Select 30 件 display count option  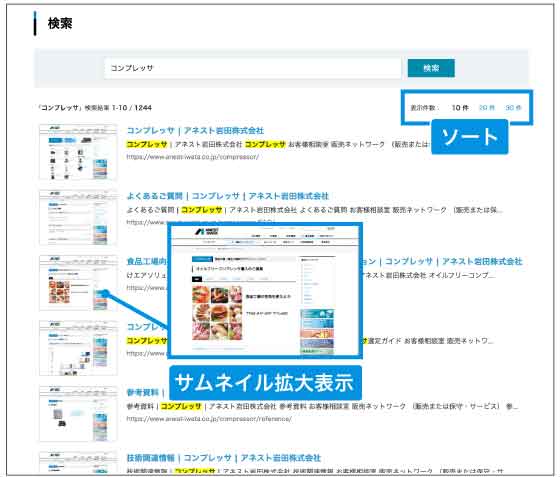[513, 107]
